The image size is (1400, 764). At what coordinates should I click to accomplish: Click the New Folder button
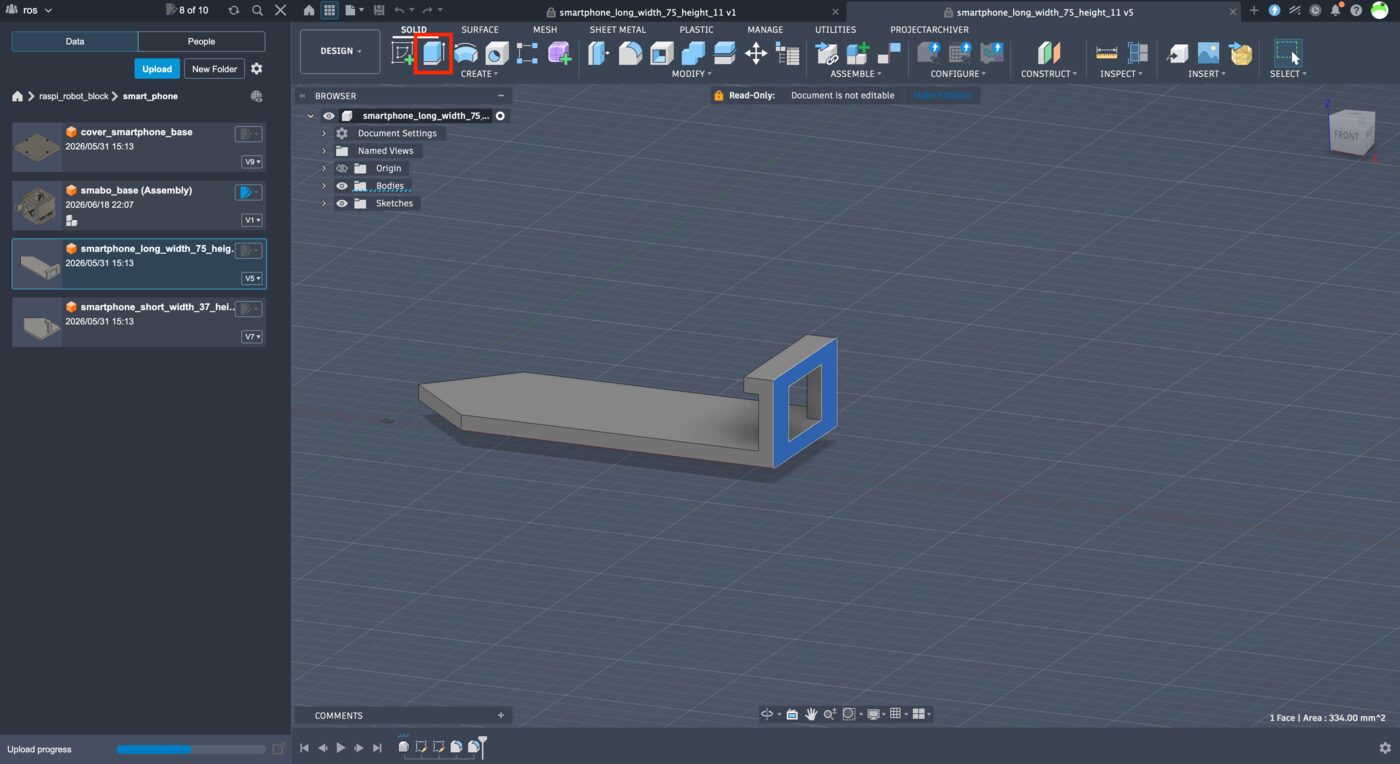[x=215, y=69]
